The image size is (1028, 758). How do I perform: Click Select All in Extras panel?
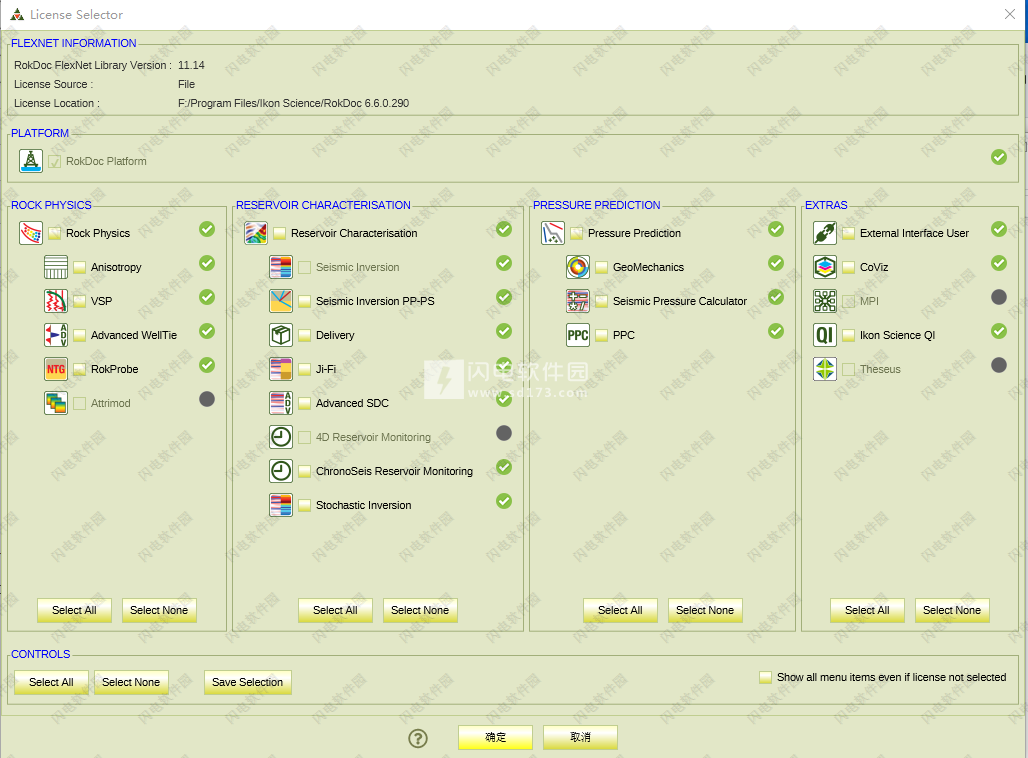pyautogui.click(x=867, y=610)
